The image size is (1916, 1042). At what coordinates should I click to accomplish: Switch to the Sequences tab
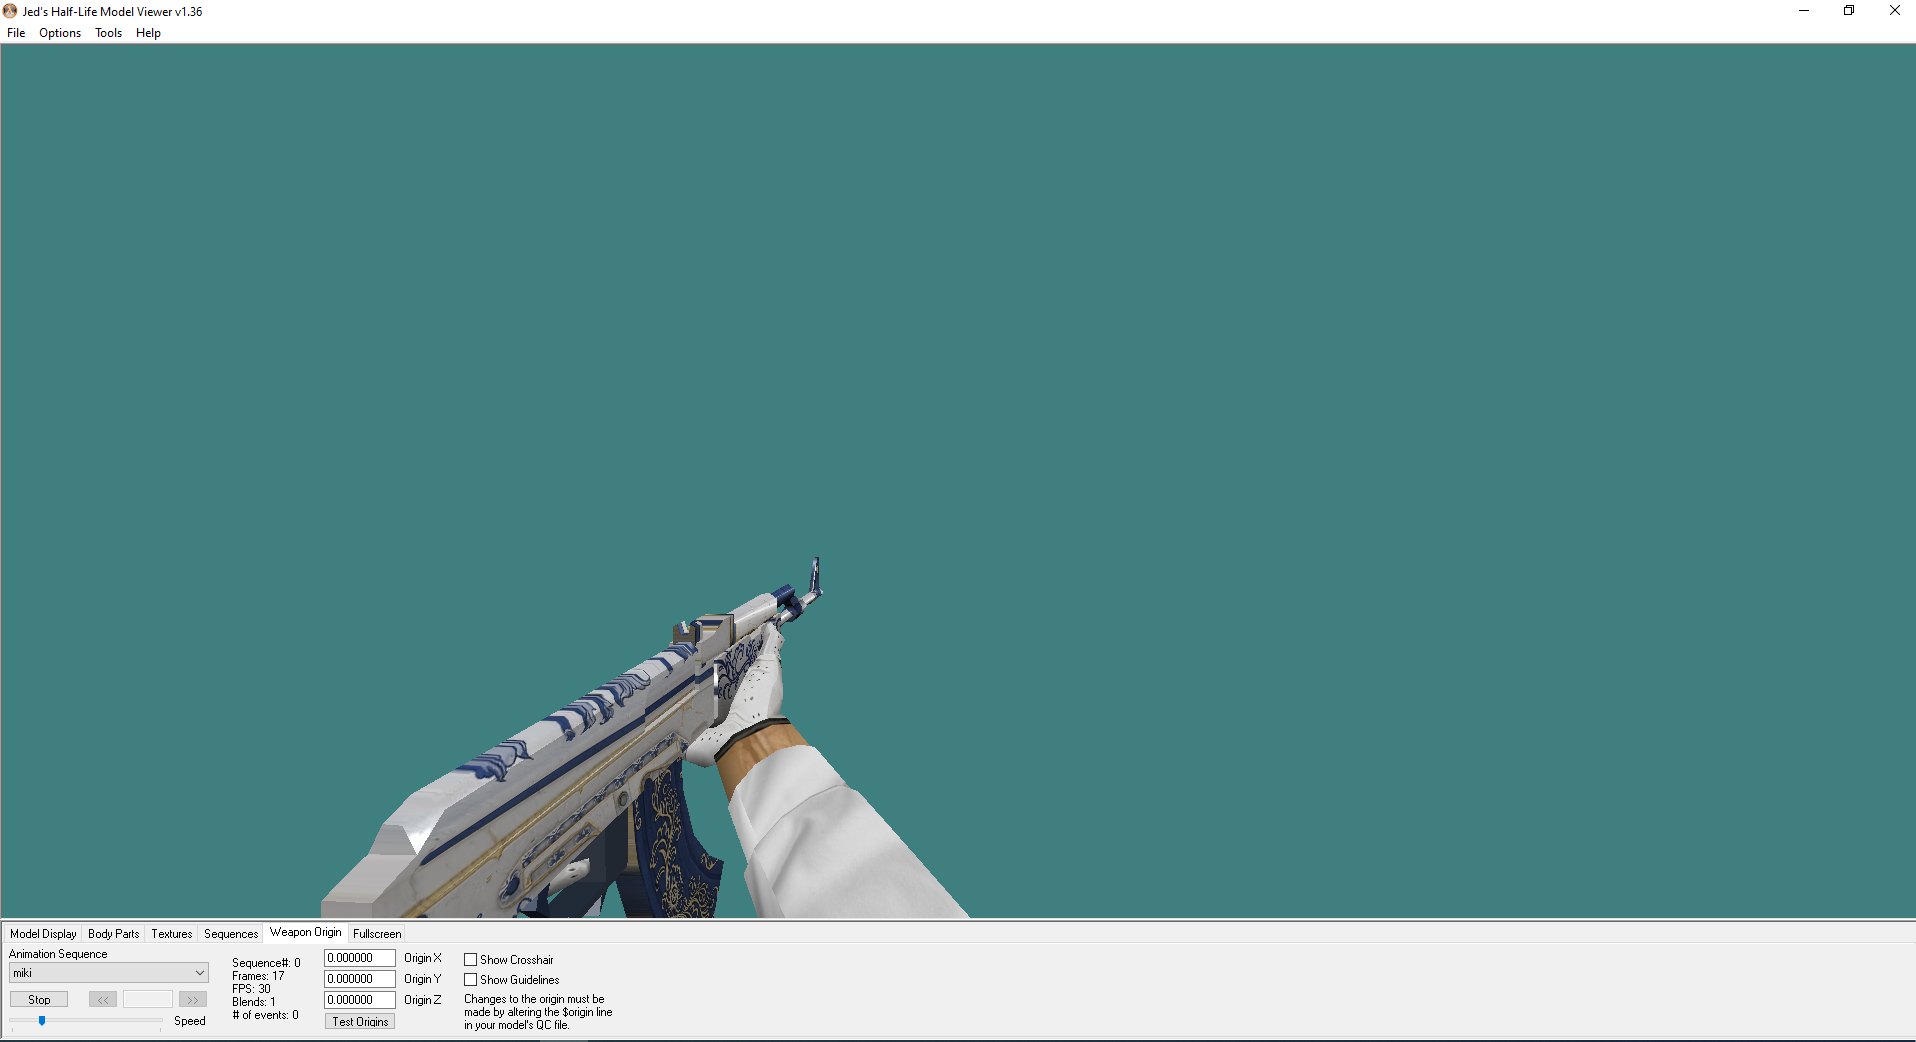[231, 934]
